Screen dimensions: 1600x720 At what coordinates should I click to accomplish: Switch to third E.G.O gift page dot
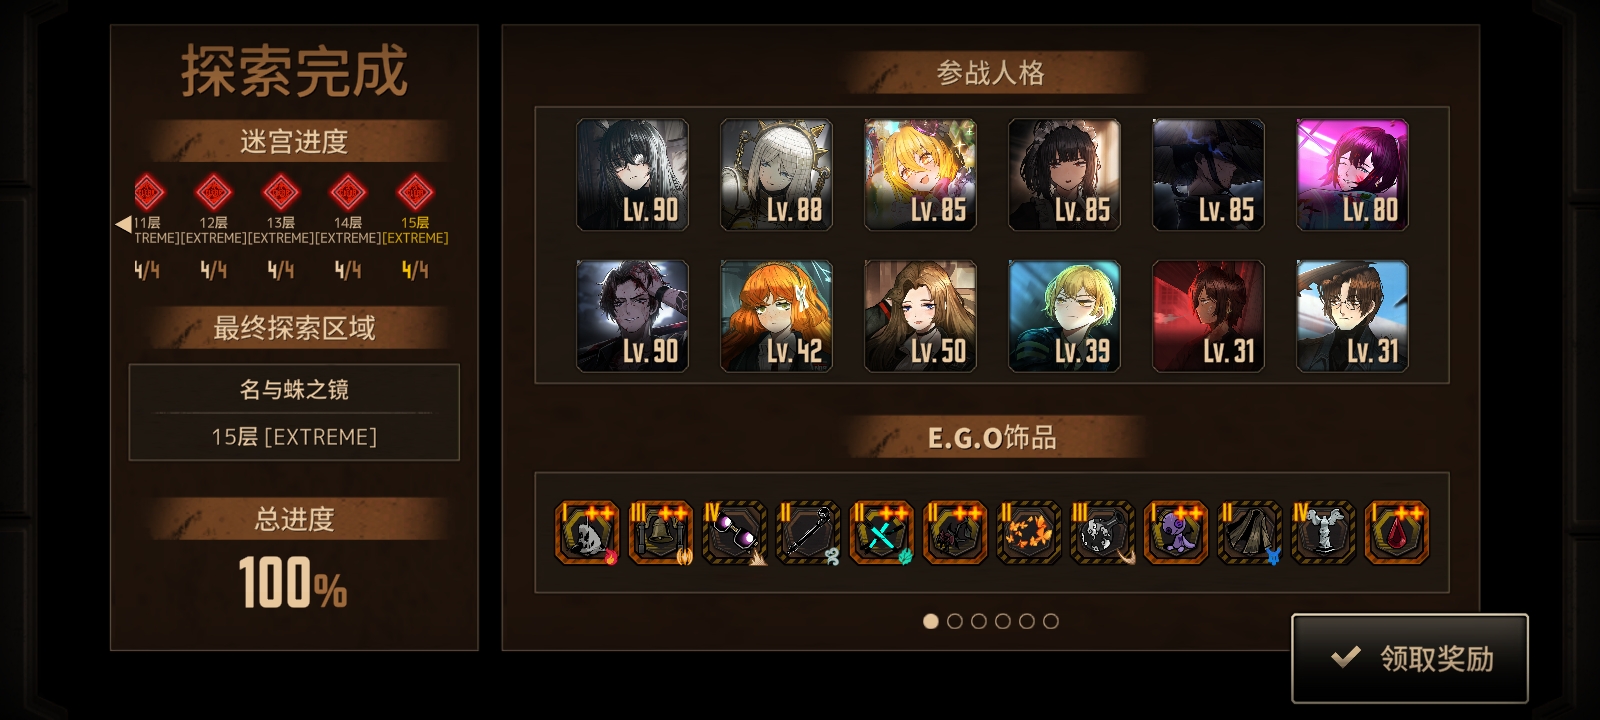(x=978, y=621)
